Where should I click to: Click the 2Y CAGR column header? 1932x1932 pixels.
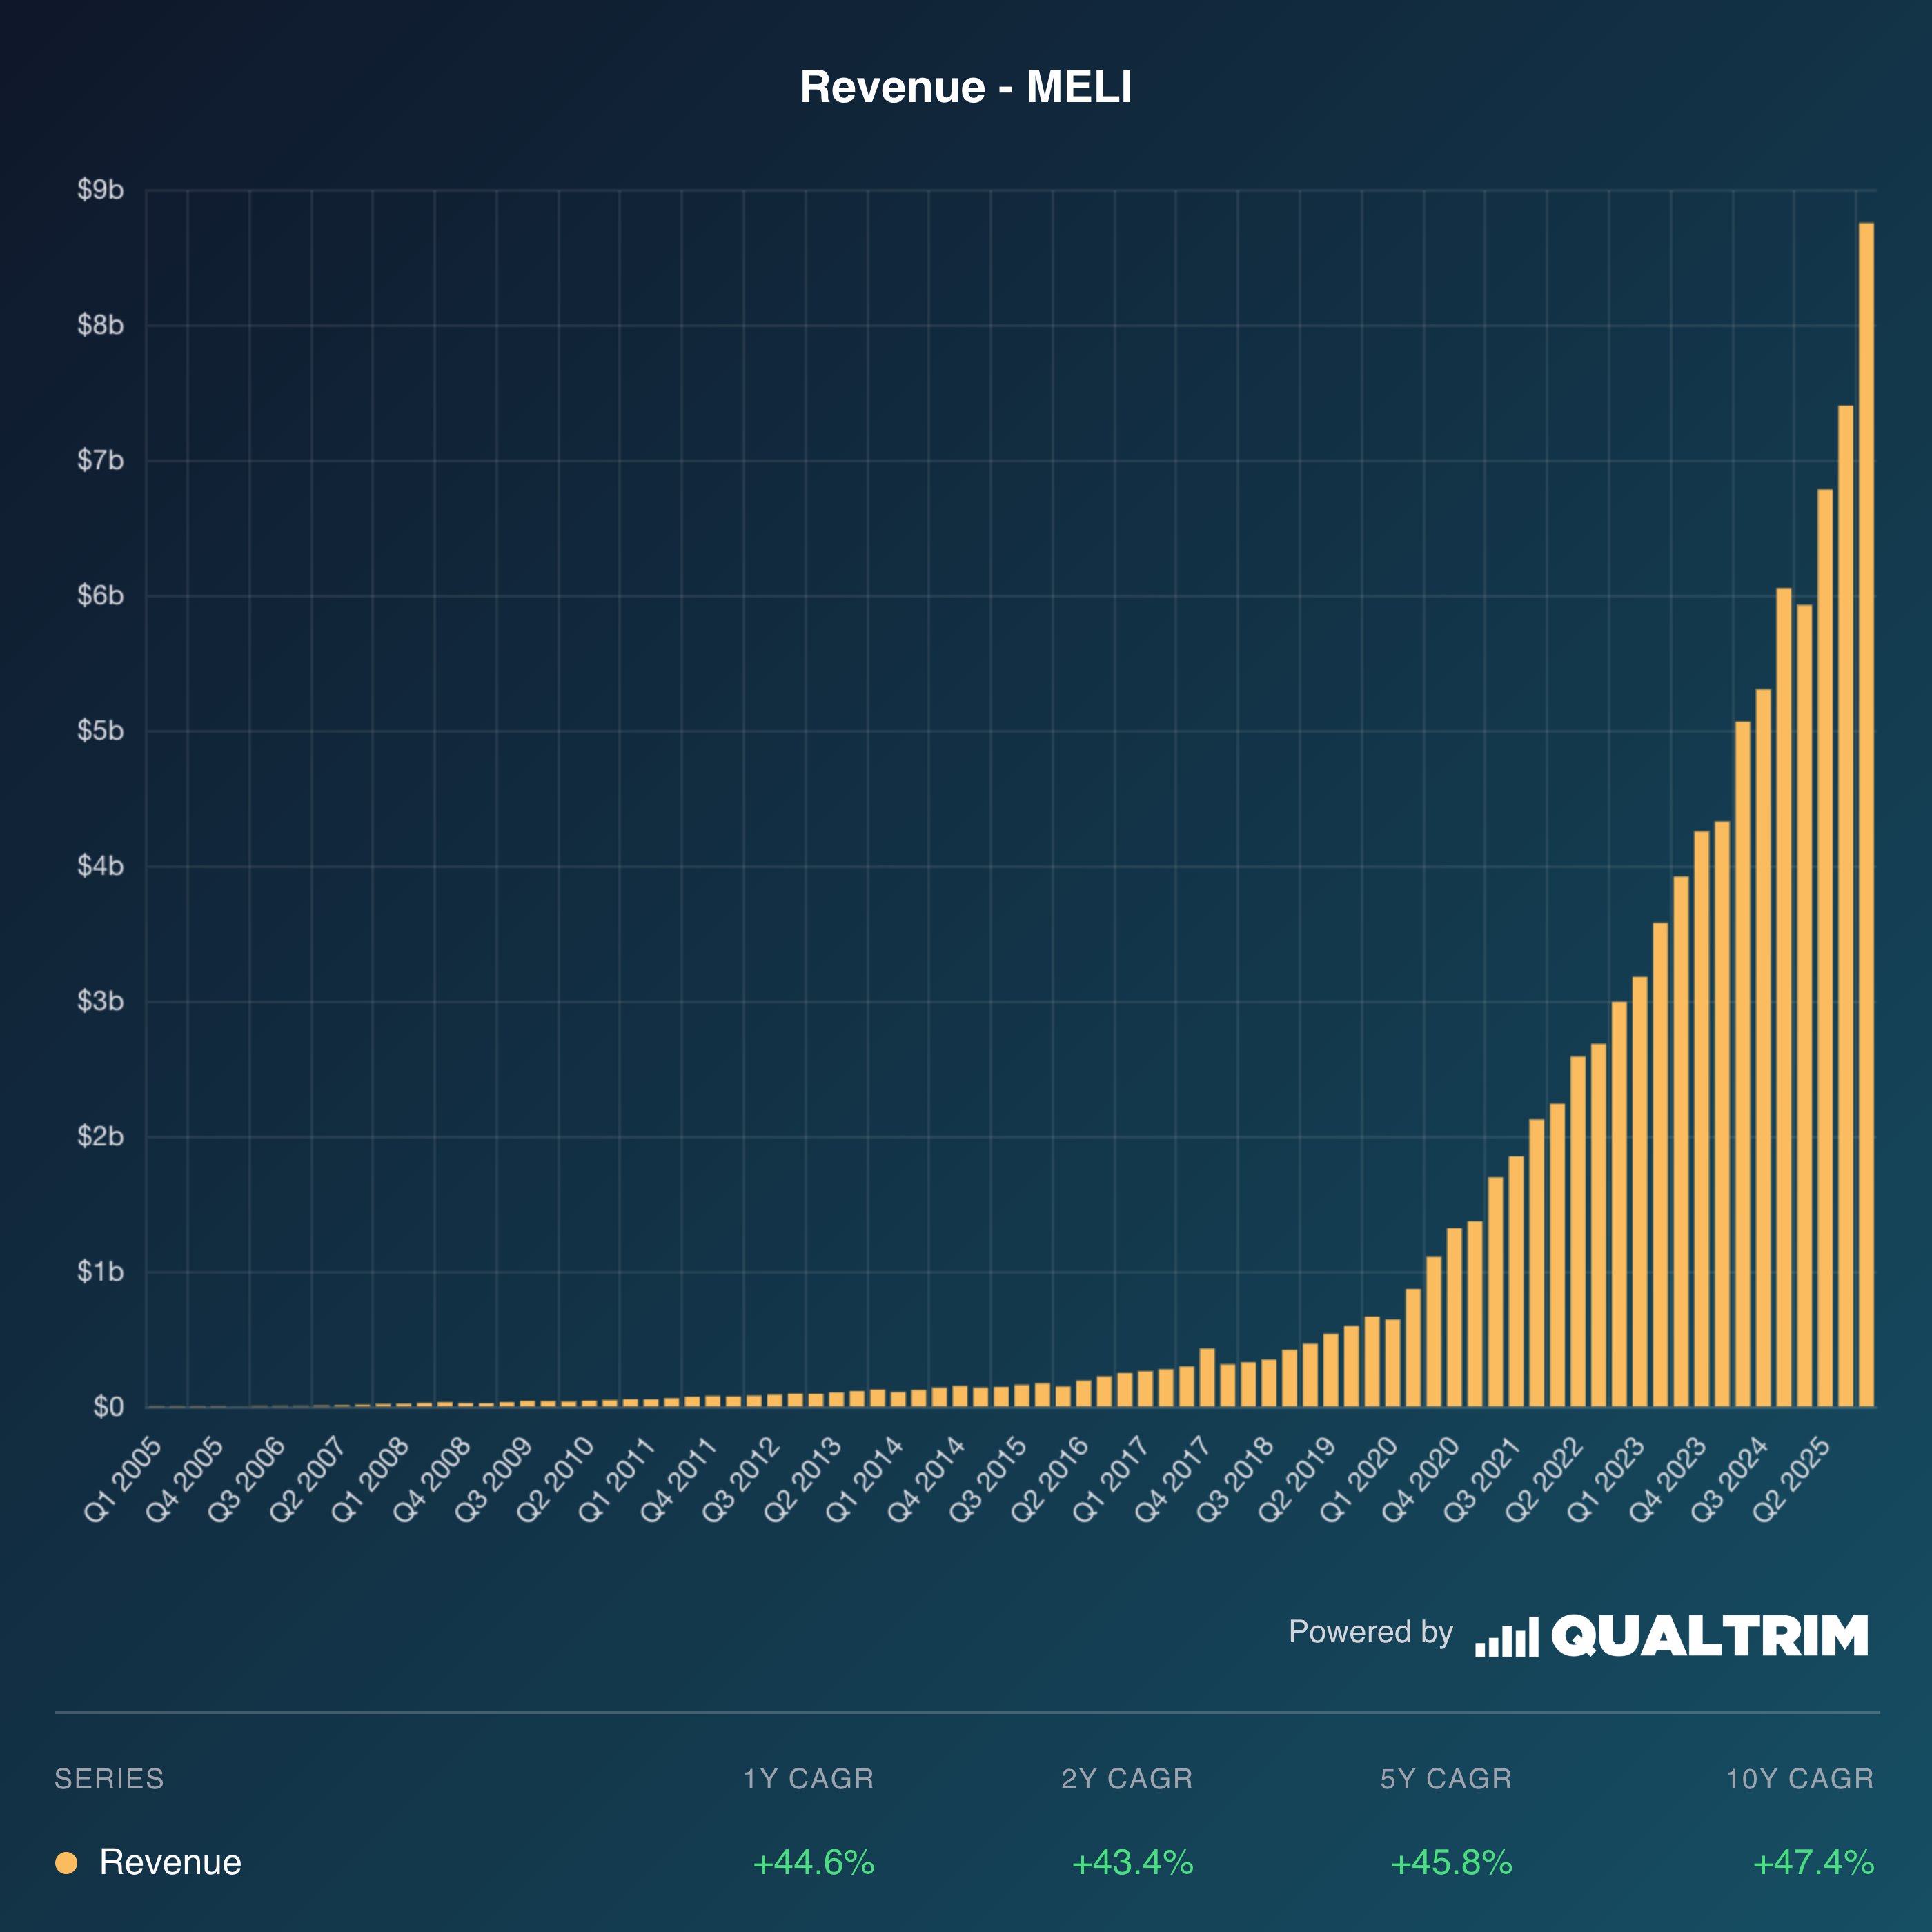[1127, 1779]
